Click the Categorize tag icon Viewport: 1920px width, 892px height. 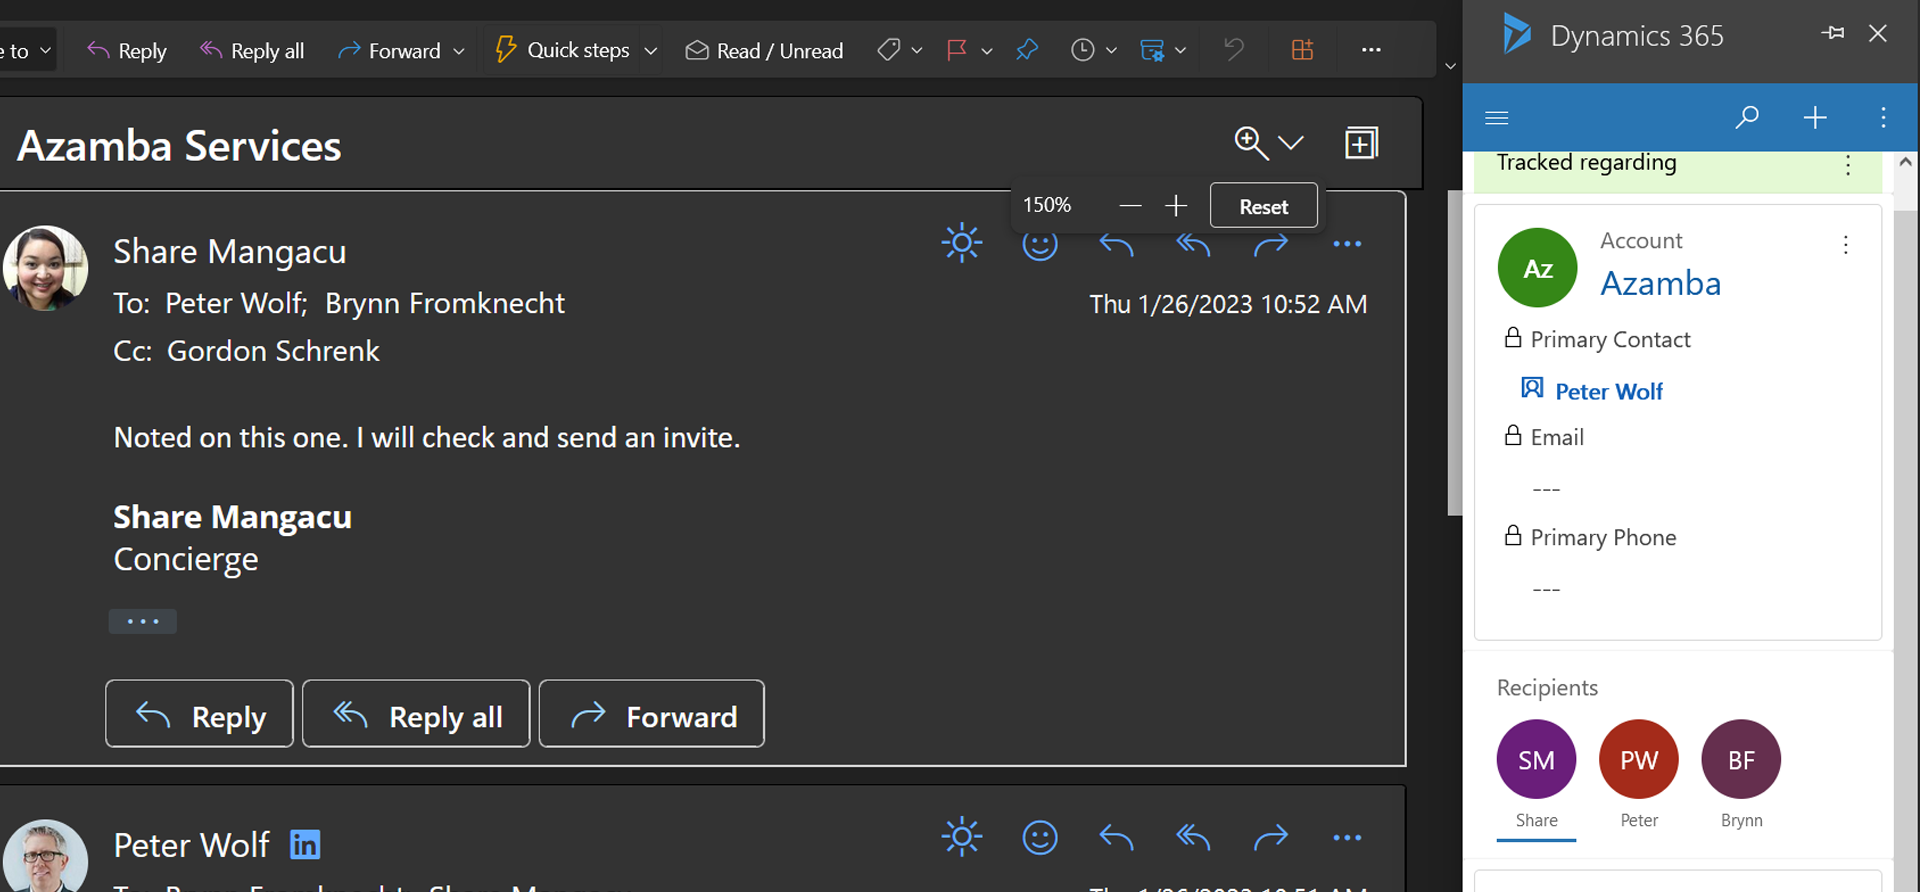click(x=888, y=50)
